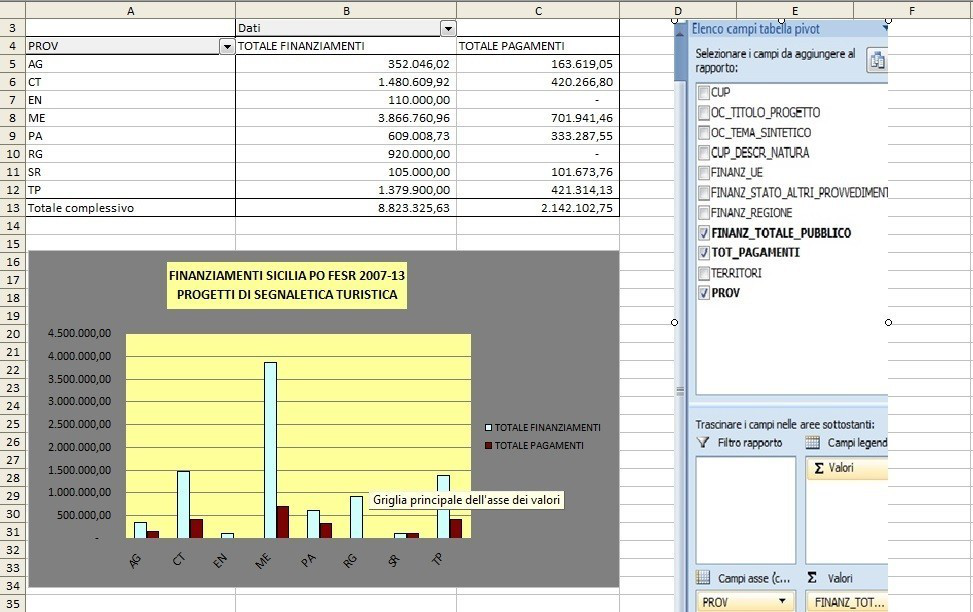
Task: Click the ME category axis label
Action: pyautogui.click(x=264, y=561)
